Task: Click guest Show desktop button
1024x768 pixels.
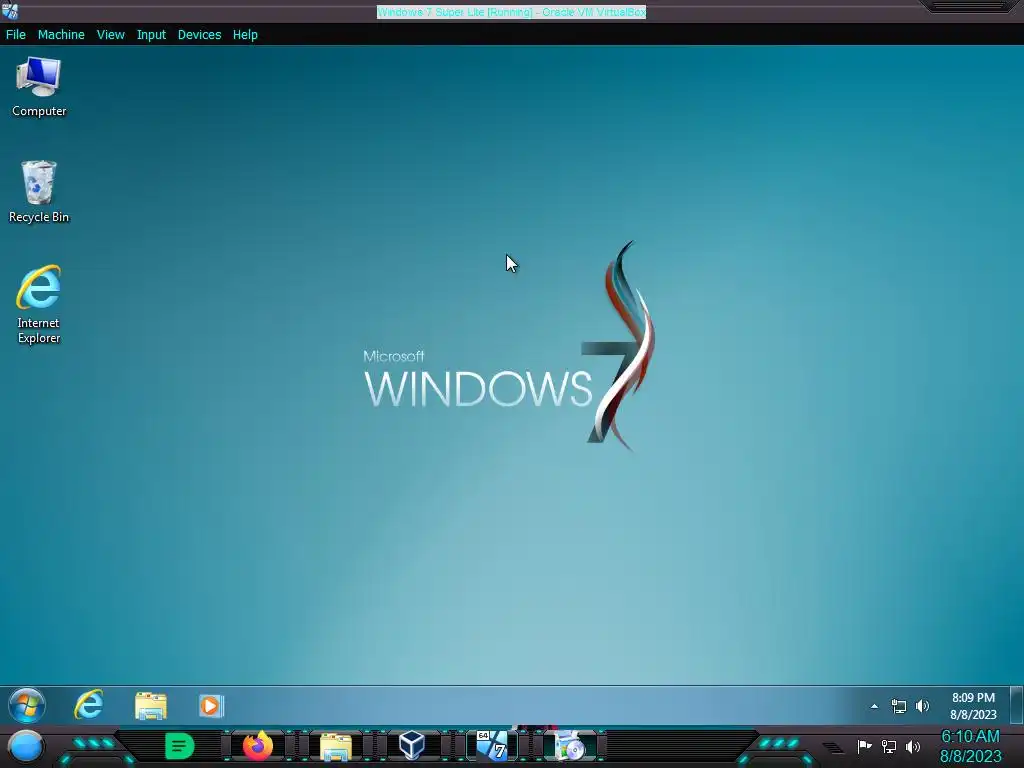Action: pyautogui.click(x=1017, y=706)
